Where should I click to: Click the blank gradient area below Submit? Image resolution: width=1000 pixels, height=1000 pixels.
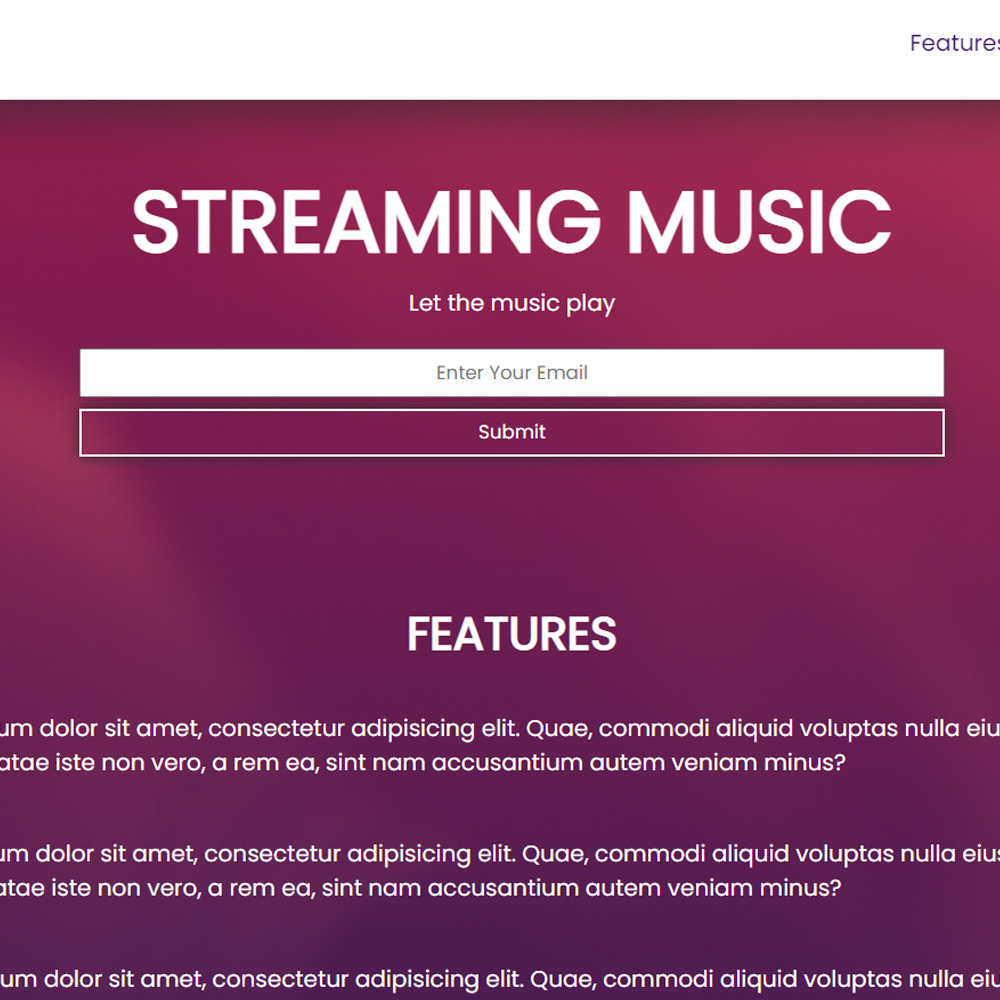[x=511, y=529]
